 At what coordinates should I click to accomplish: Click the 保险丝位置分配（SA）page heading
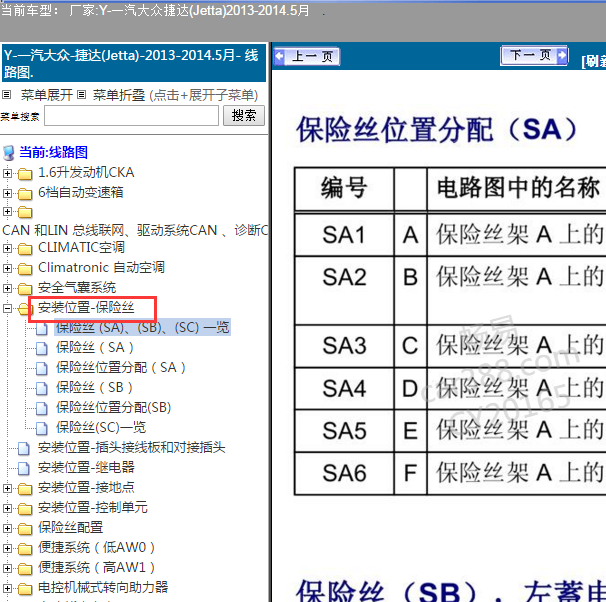point(437,129)
